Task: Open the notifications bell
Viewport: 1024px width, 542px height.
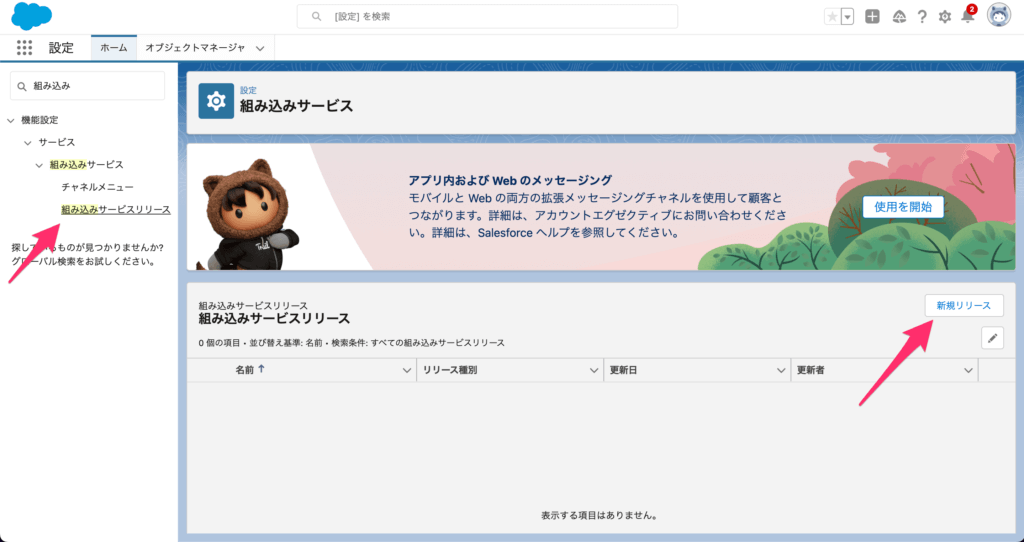Action: pyautogui.click(x=968, y=16)
